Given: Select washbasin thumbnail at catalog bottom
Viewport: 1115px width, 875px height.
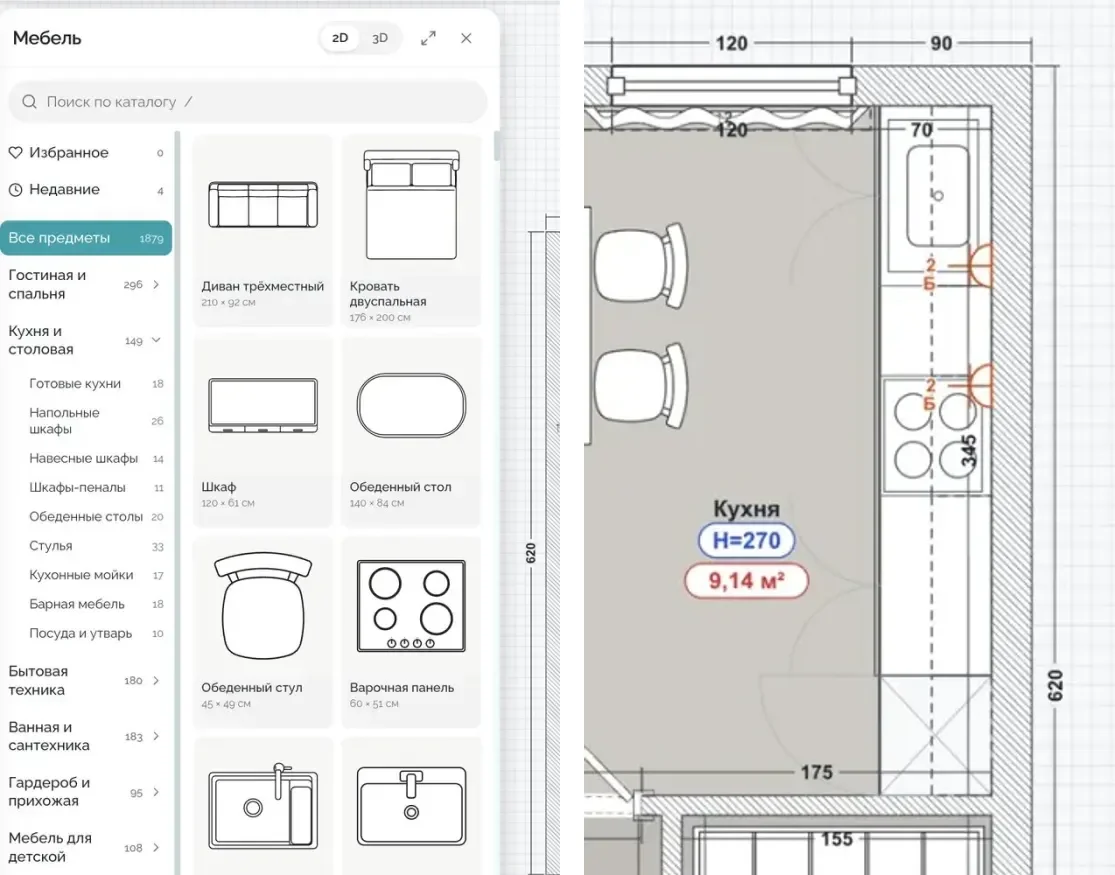Looking at the screenshot, I should pyautogui.click(x=411, y=807).
